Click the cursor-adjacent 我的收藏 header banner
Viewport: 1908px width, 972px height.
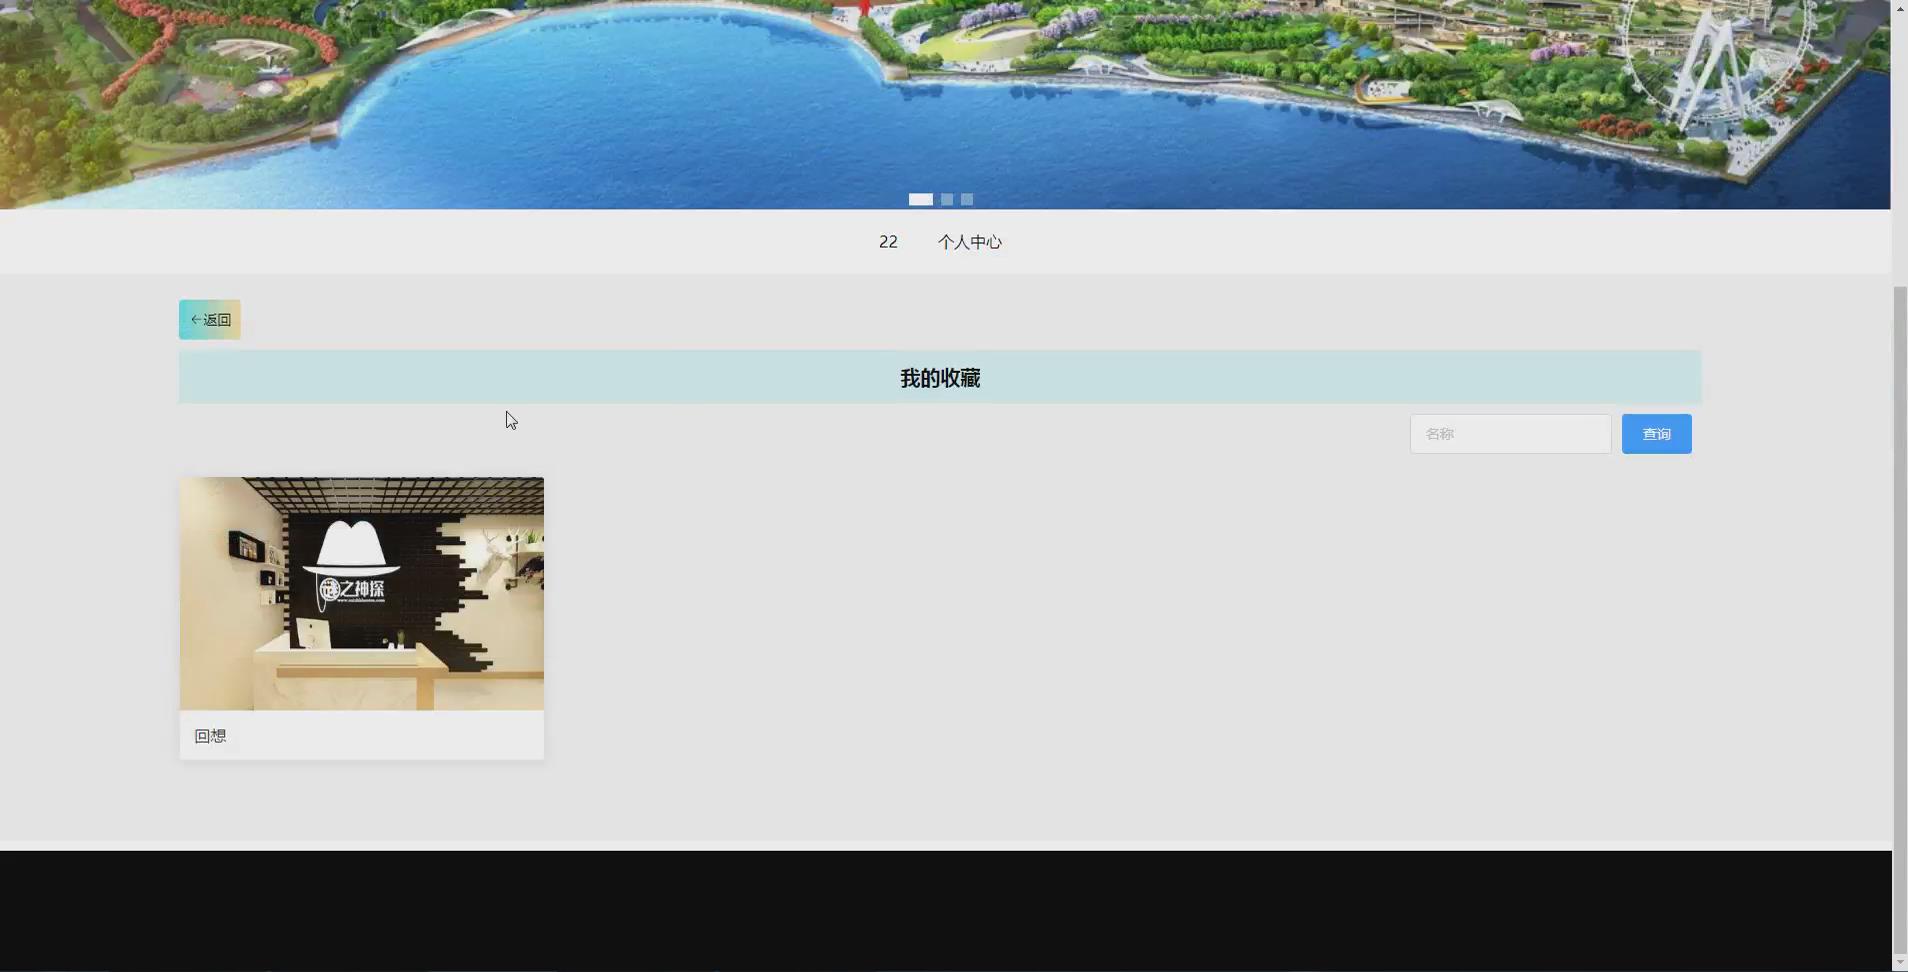click(938, 377)
